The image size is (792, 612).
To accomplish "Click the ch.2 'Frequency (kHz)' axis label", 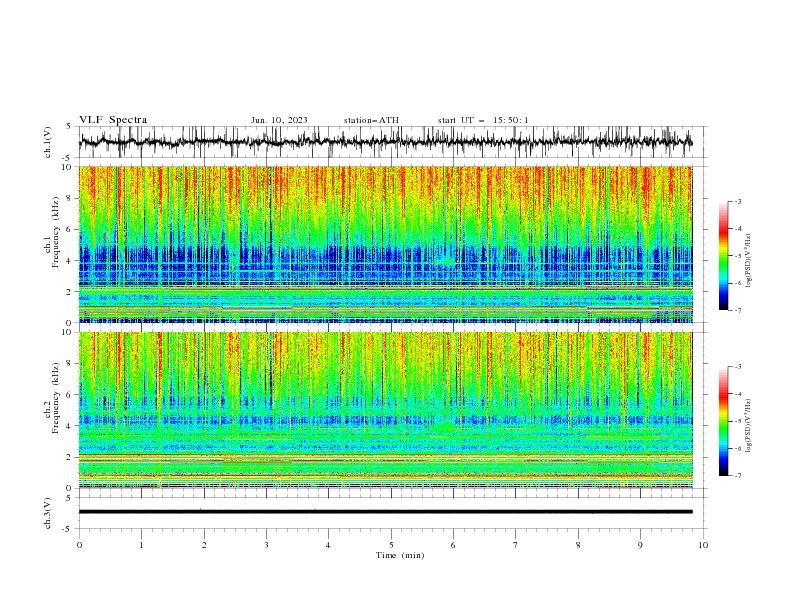I will 56,397.
